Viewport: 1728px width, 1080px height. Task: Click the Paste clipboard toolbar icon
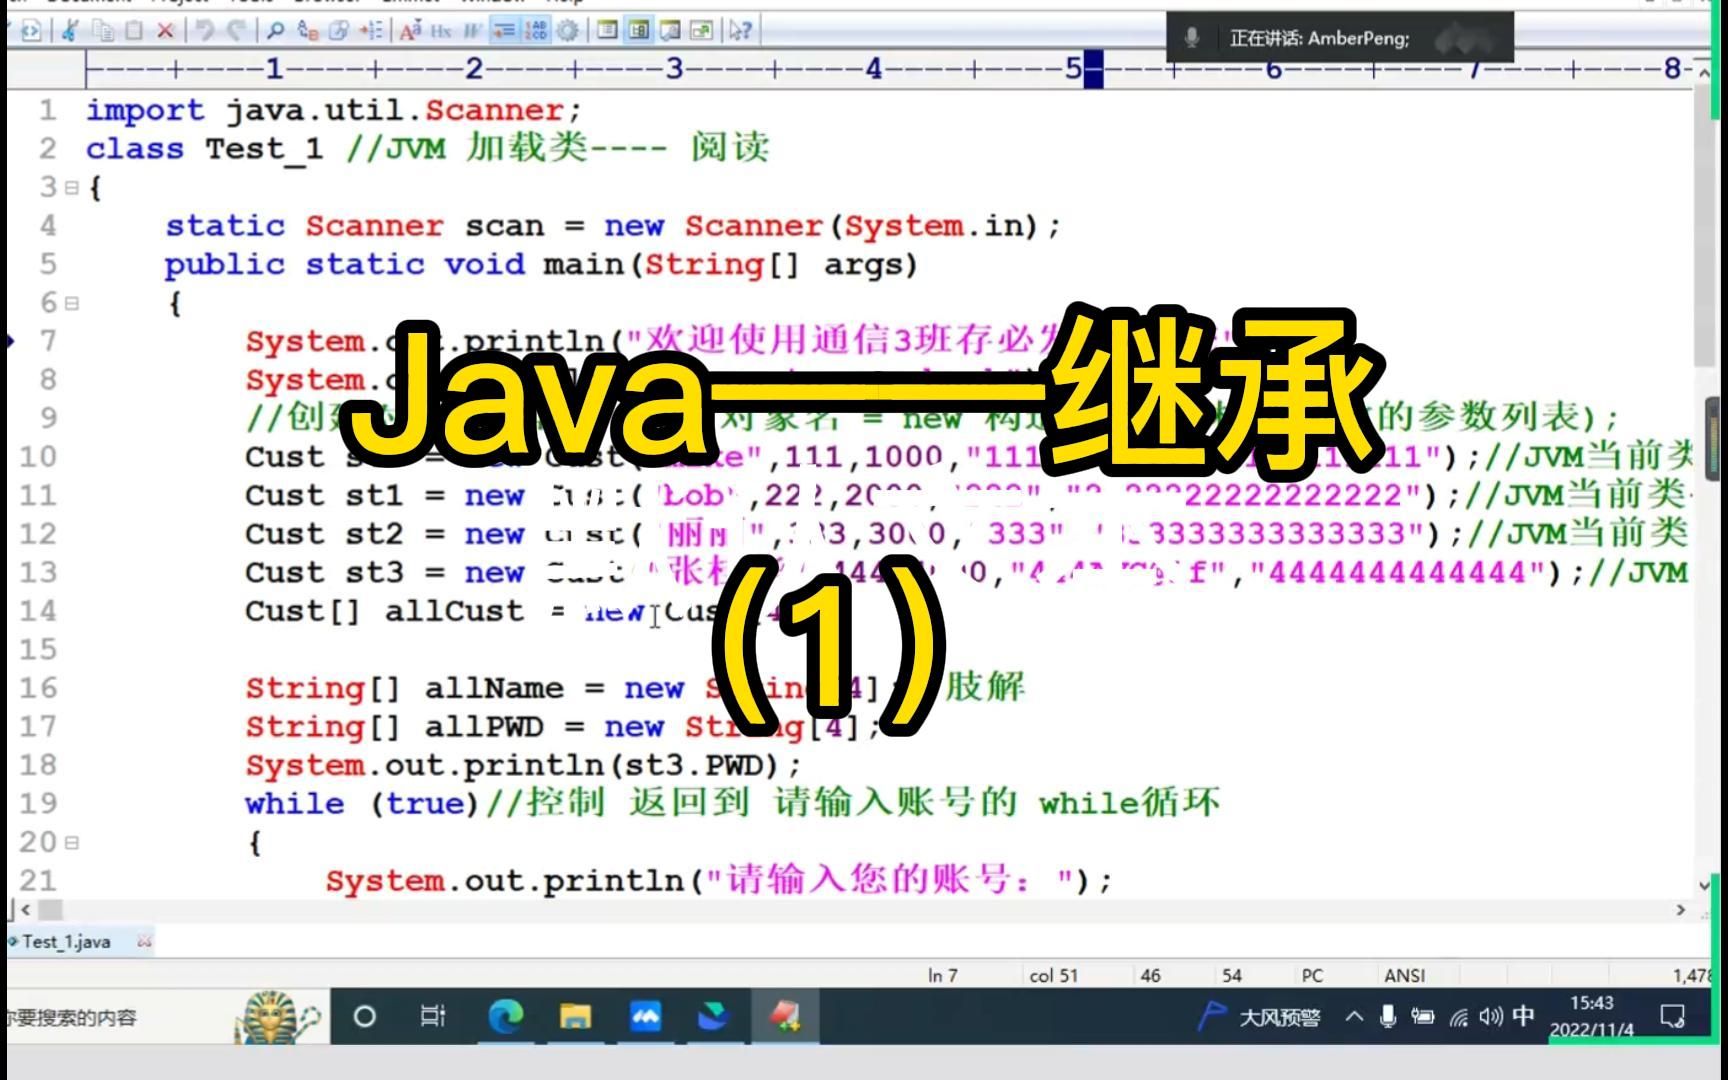[134, 31]
